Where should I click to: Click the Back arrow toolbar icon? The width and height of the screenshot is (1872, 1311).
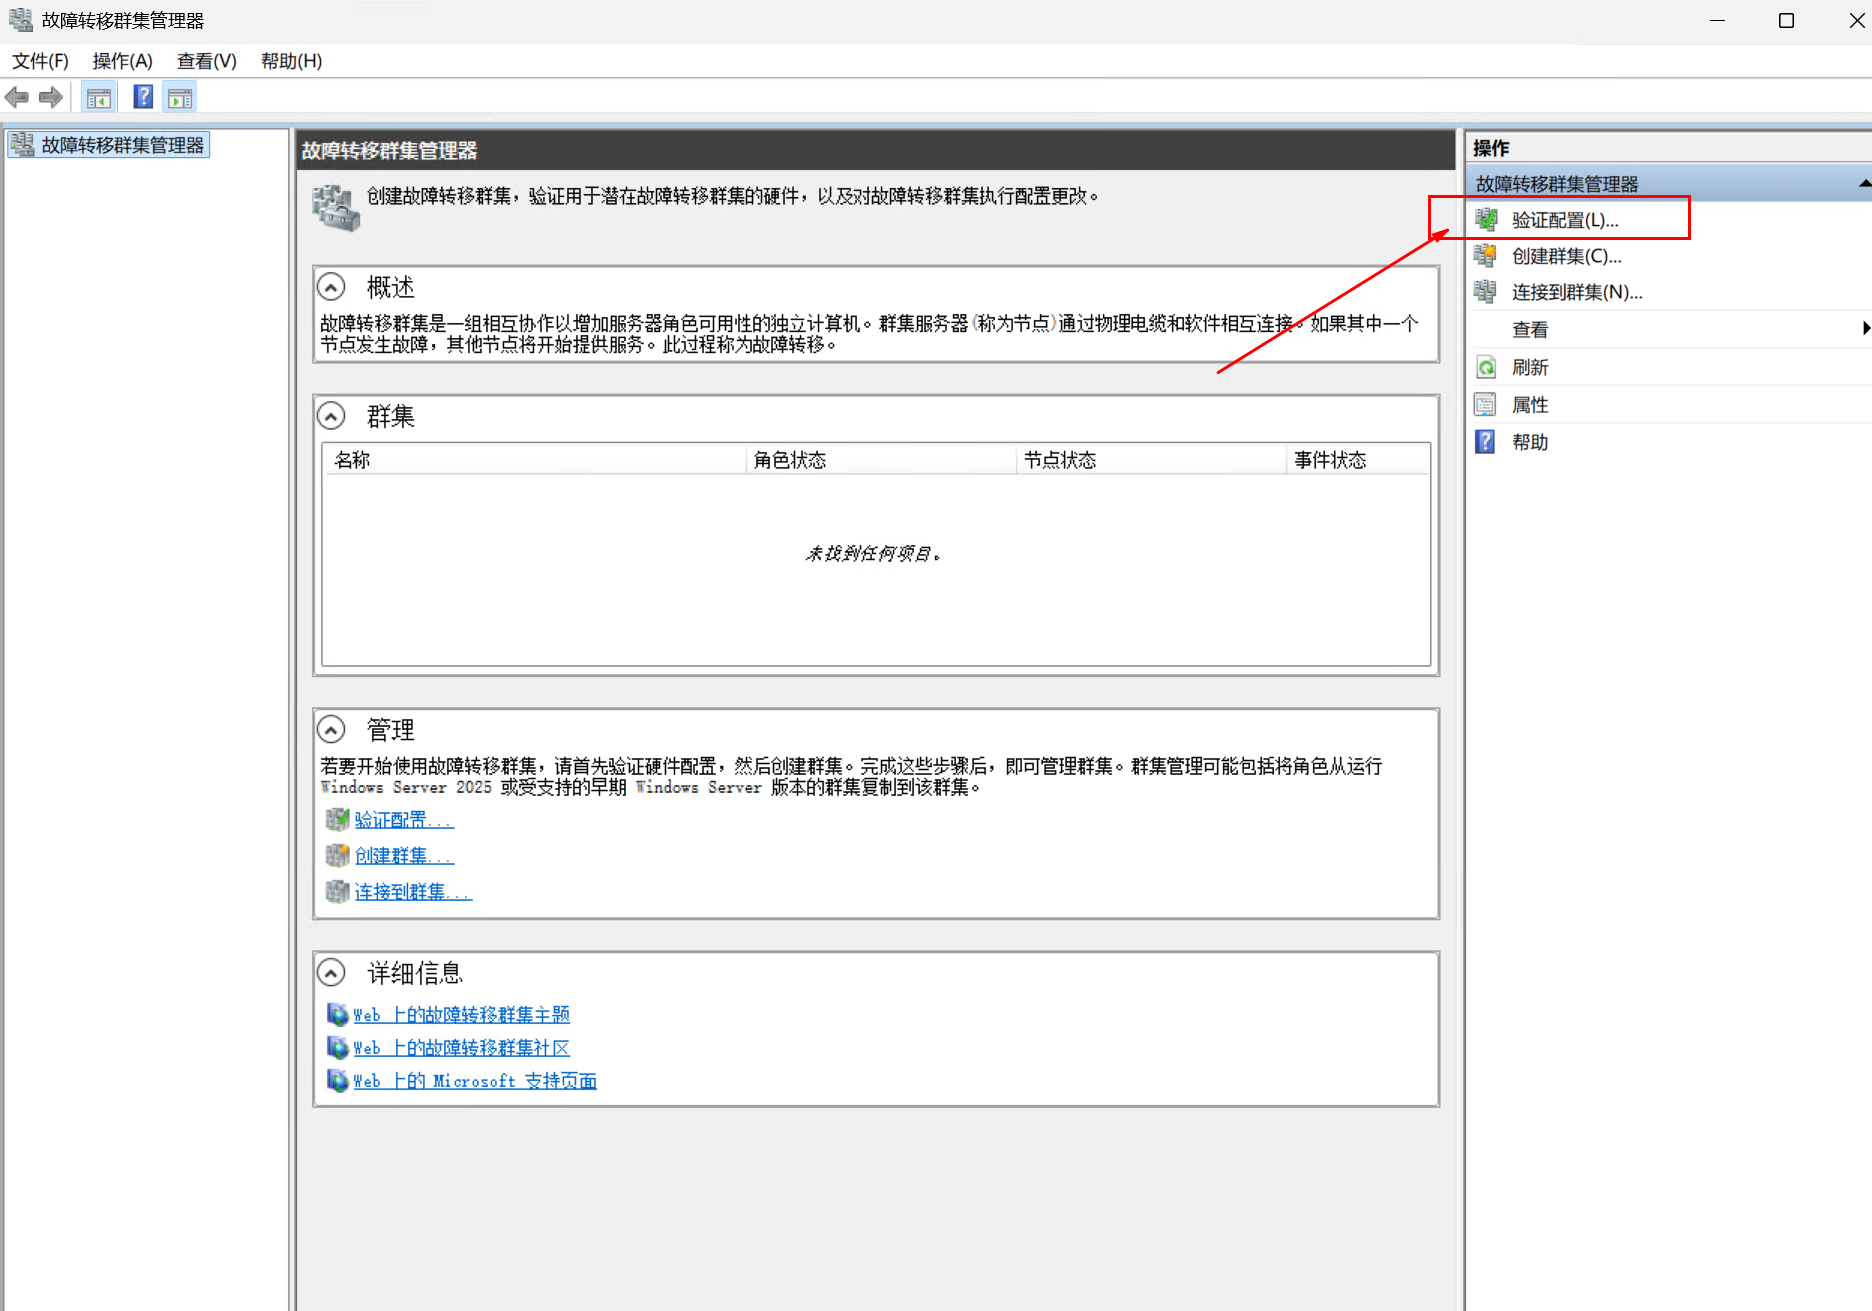click(x=17, y=97)
